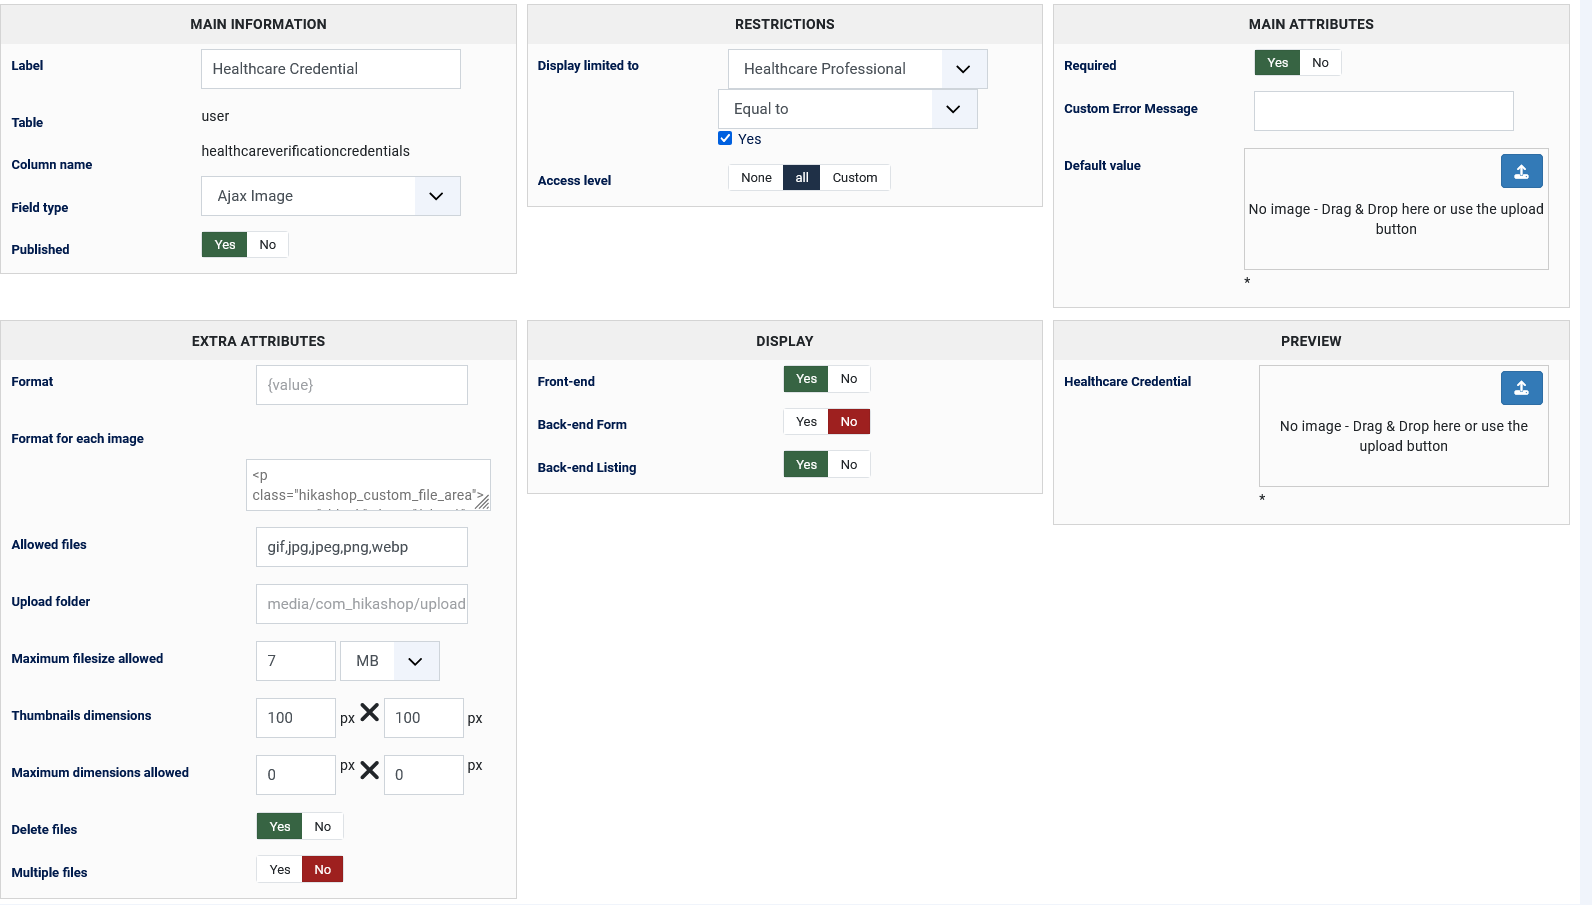Viewport: 1592px width, 905px height.
Task: Enable Yes for Back-end Form
Action: pos(806,422)
